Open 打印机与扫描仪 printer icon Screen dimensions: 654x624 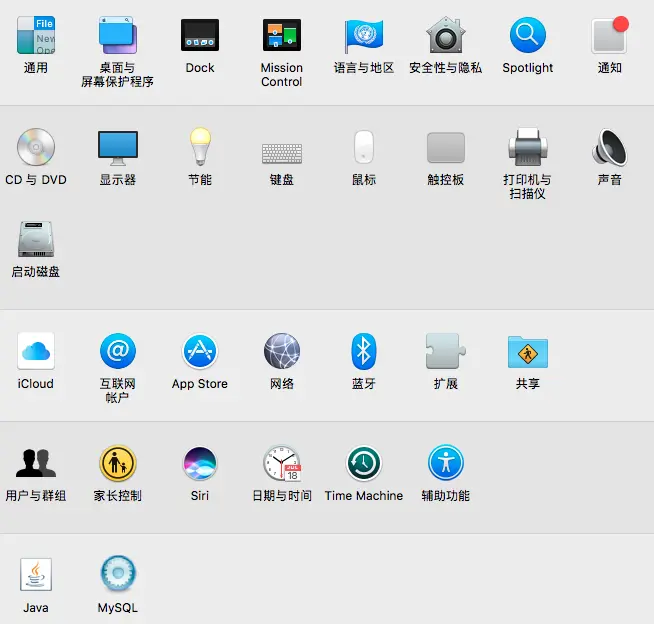click(x=528, y=147)
